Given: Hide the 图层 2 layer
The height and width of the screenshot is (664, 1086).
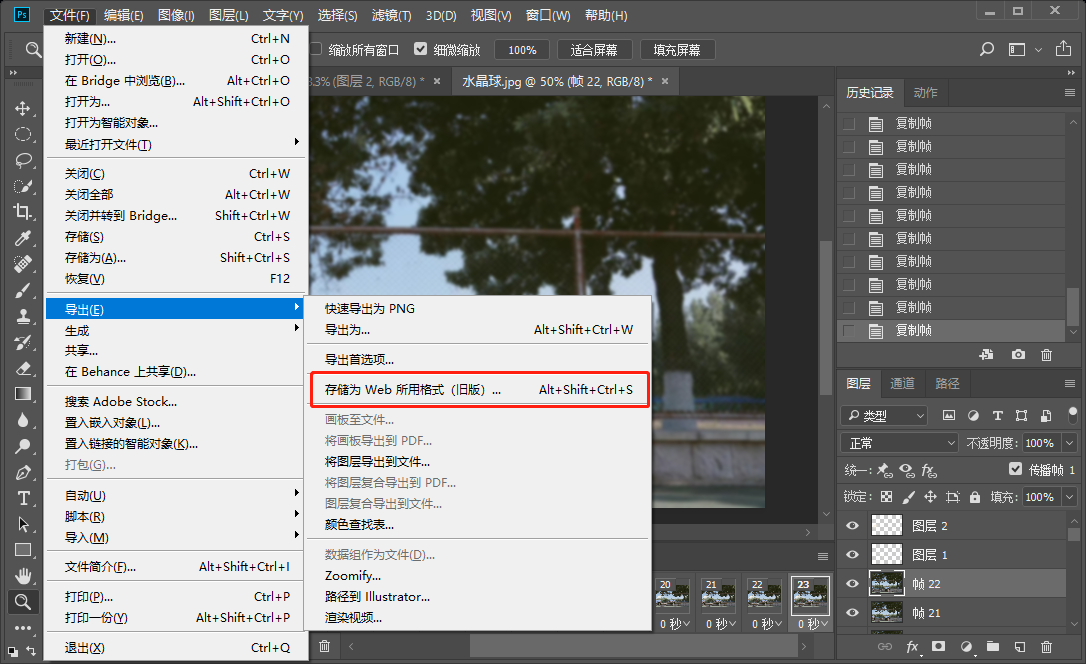Looking at the screenshot, I should [x=852, y=525].
